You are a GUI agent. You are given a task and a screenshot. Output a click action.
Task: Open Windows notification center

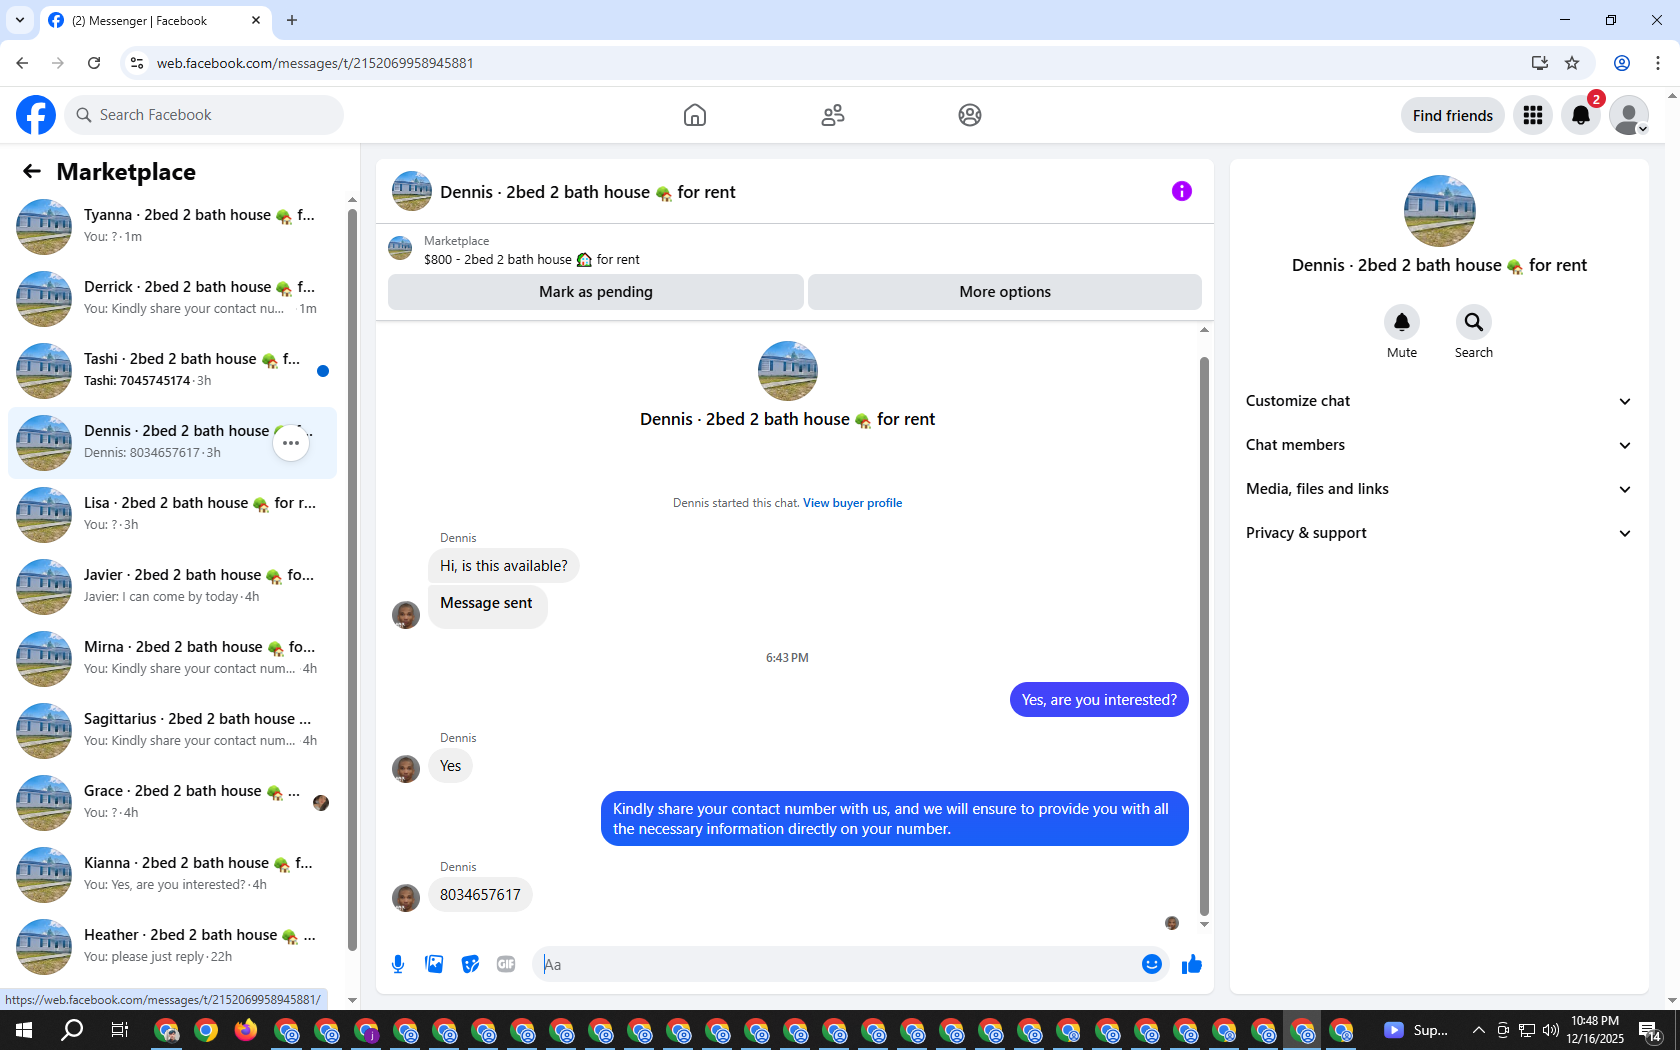[x=1650, y=1030]
